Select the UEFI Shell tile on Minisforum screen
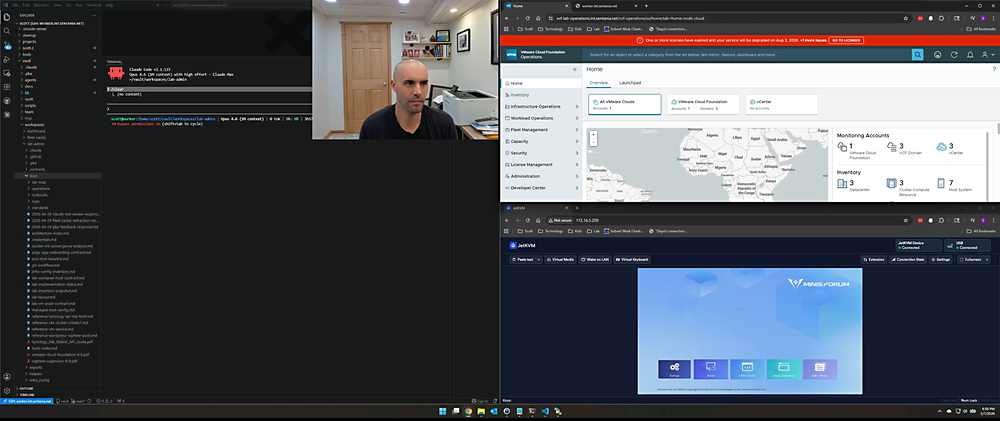1000x421 pixels. click(x=747, y=369)
